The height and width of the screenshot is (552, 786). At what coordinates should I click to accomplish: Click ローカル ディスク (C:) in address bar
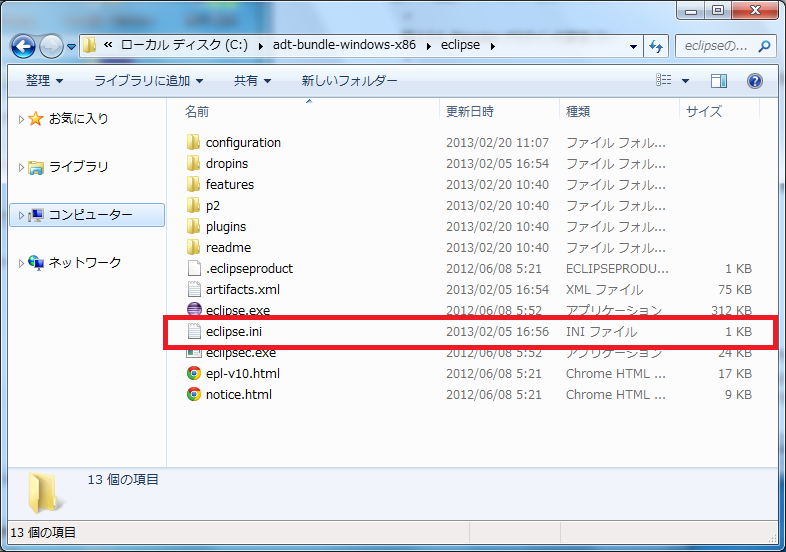(184, 45)
